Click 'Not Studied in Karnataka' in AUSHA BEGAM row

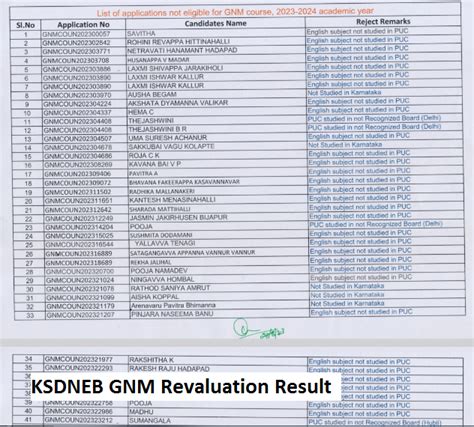[344, 93]
